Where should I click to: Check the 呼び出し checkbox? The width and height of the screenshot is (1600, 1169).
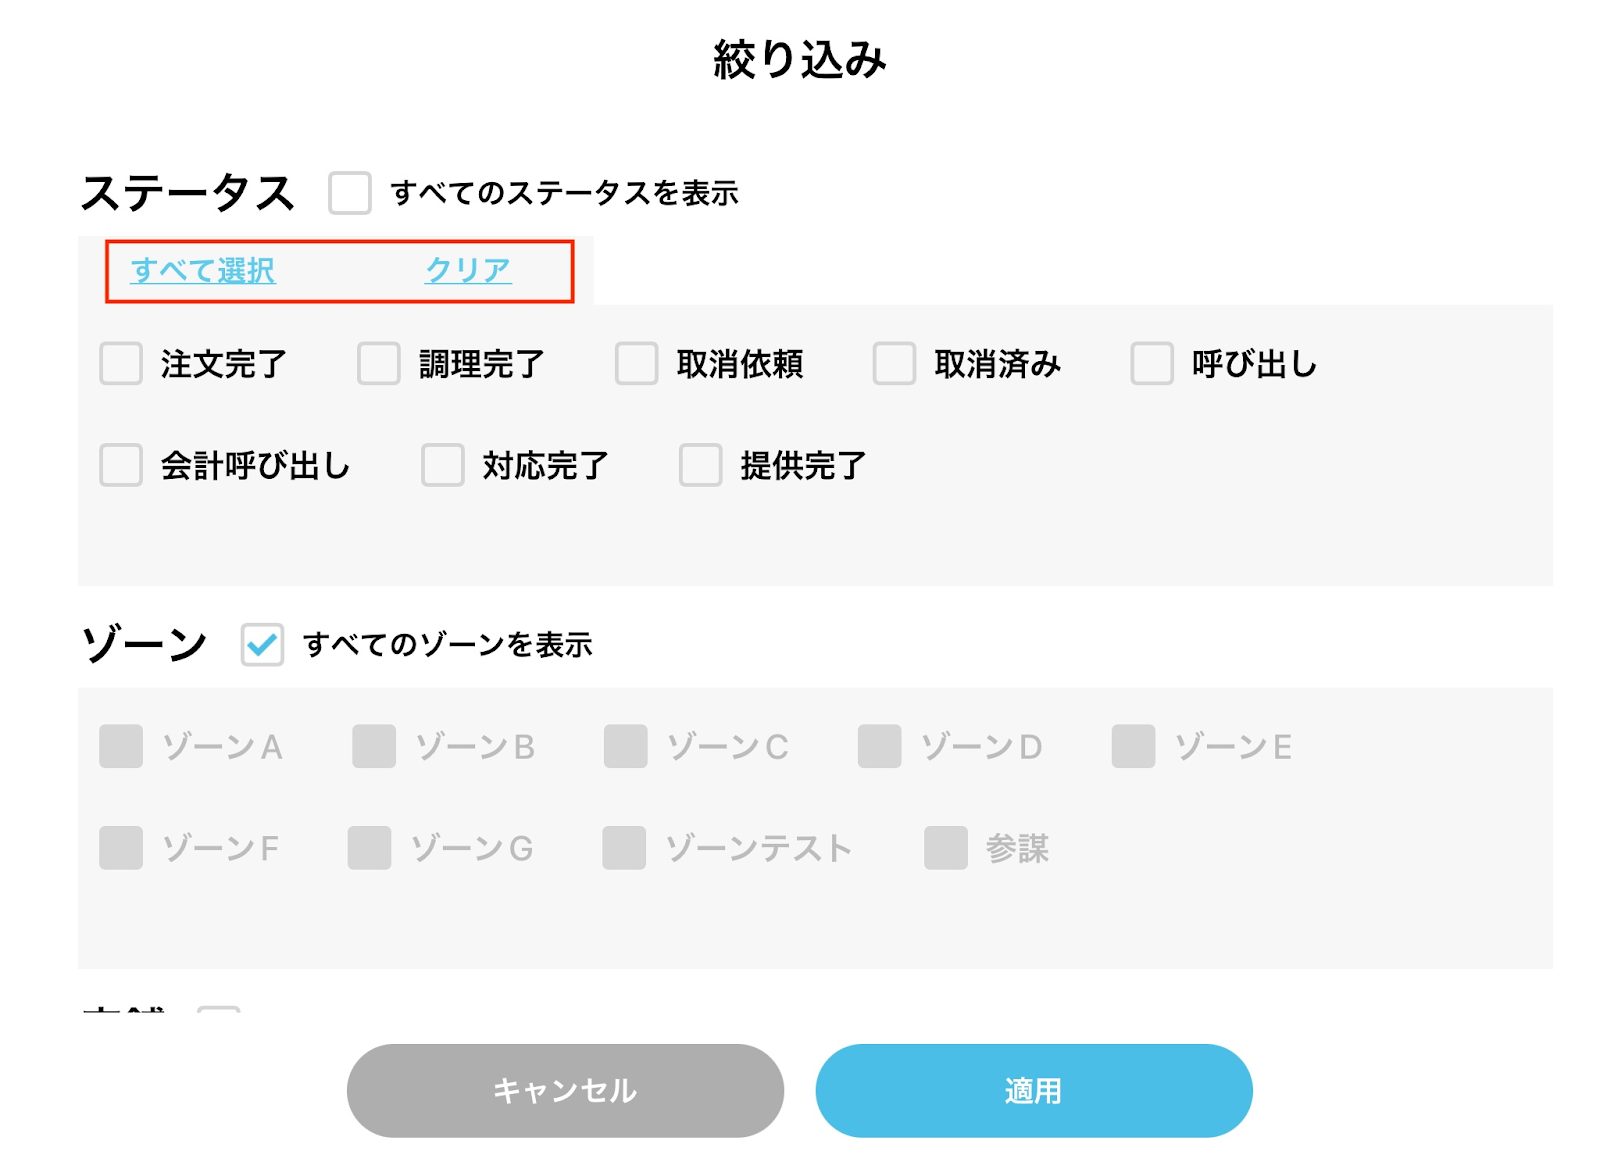coord(1152,364)
